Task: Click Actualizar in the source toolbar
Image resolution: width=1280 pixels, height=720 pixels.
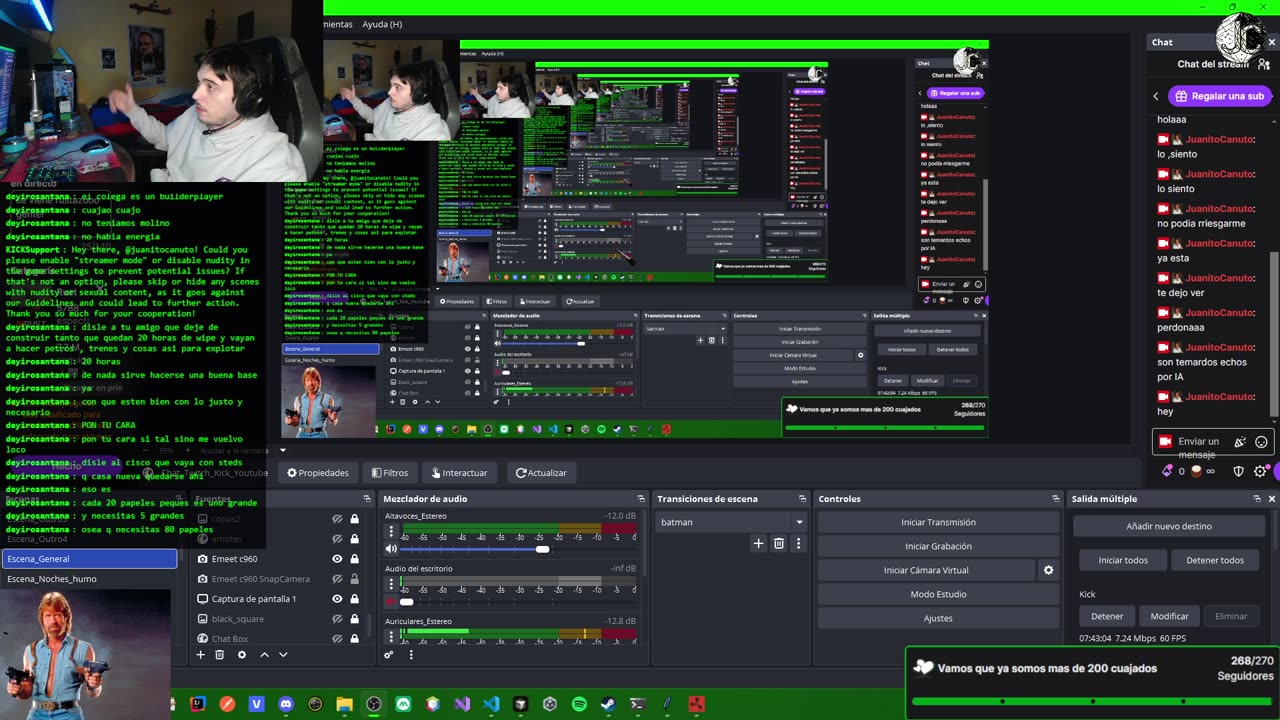Action: [541, 473]
